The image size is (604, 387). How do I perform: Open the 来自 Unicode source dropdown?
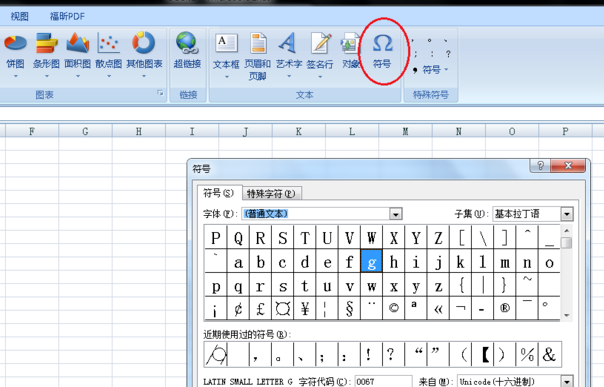click(566, 382)
